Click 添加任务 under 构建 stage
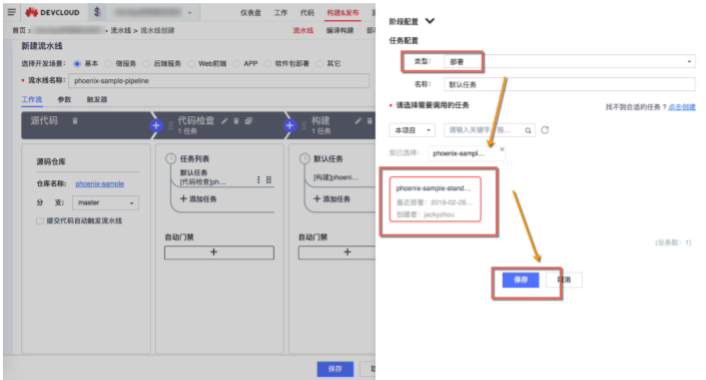The width and height of the screenshot is (706, 380). tap(332, 199)
